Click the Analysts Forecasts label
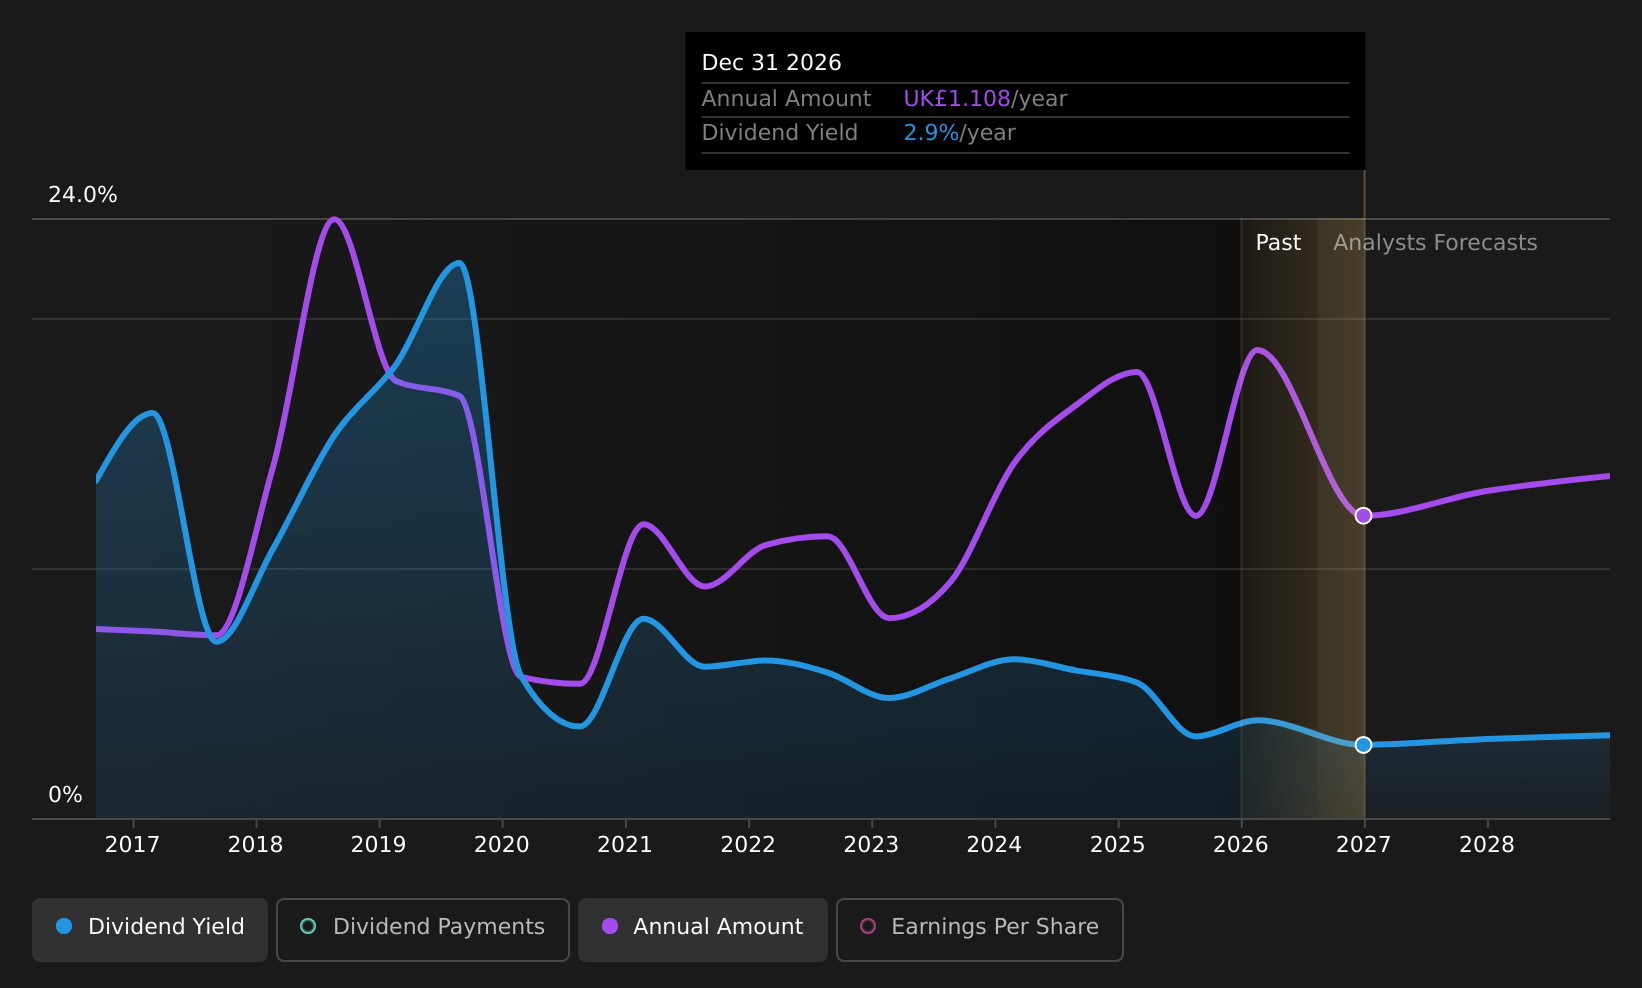This screenshot has height=988, width=1642. point(1435,243)
